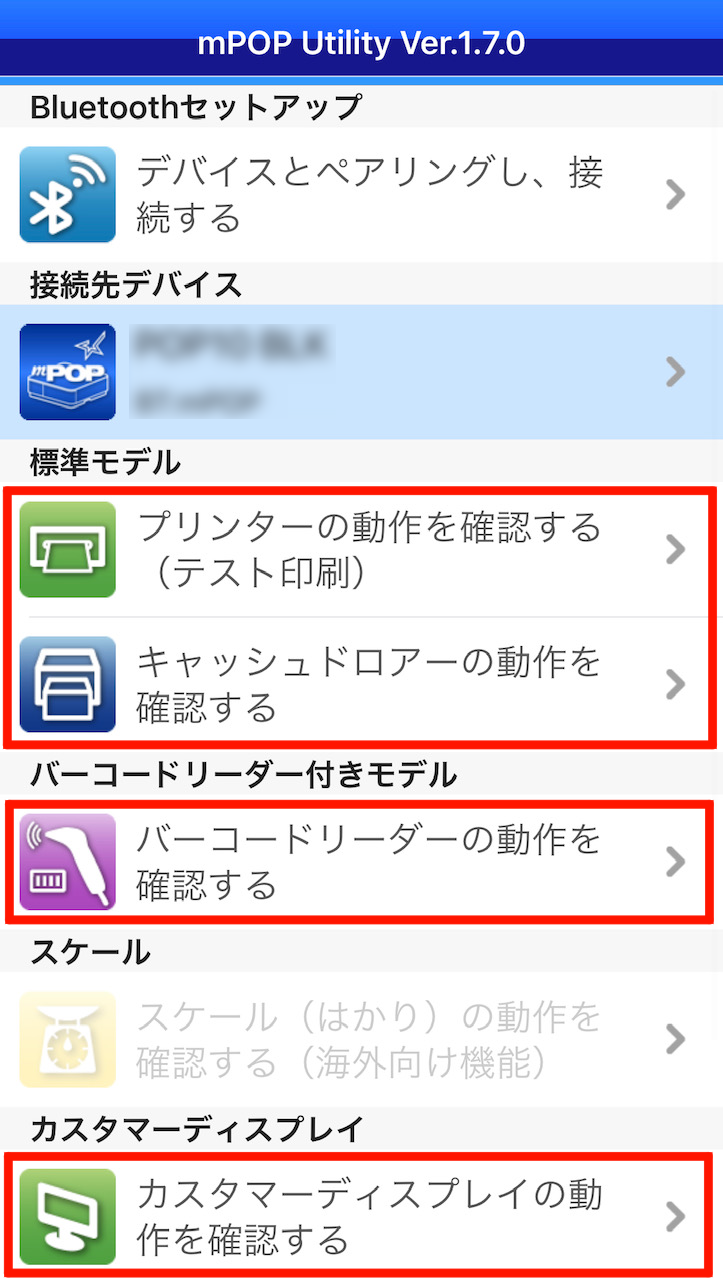
Task: Tap the green customer display icon
Action: tap(68, 1217)
